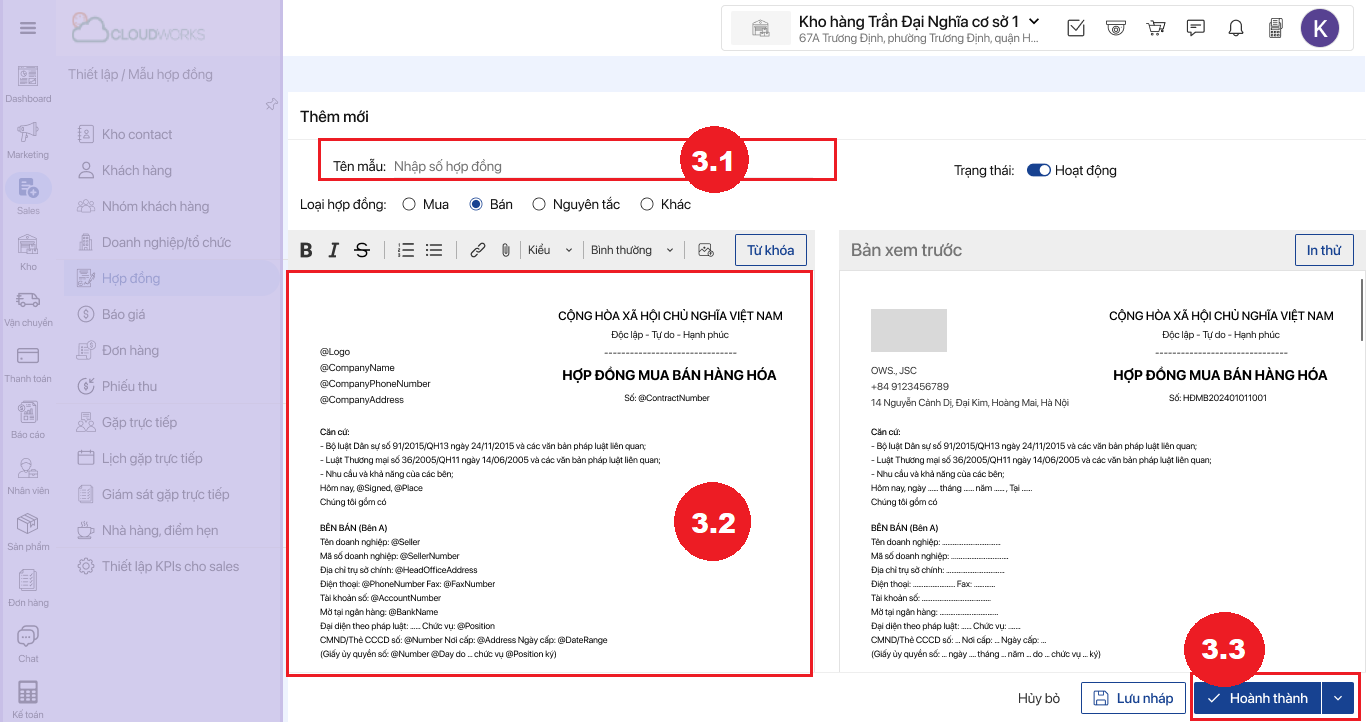The width and height of the screenshot is (1366, 722).
Task: Open the Kiểu style dropdown
Action: click(x=550, y=250)
